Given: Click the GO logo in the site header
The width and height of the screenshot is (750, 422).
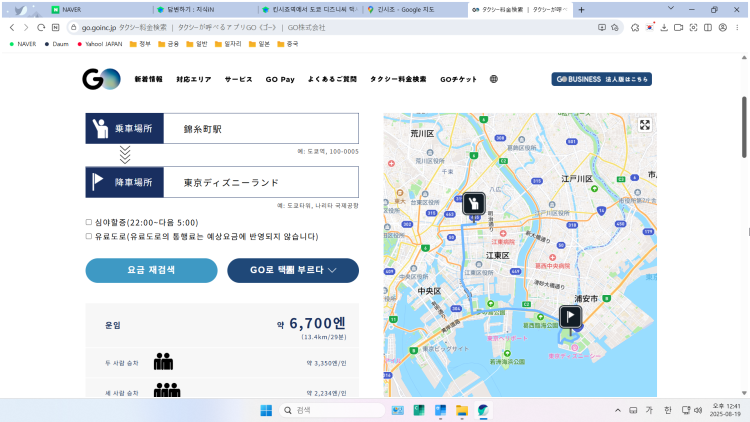Looking at the screenshot, I should pyautogui.click(x=101, y=79).
